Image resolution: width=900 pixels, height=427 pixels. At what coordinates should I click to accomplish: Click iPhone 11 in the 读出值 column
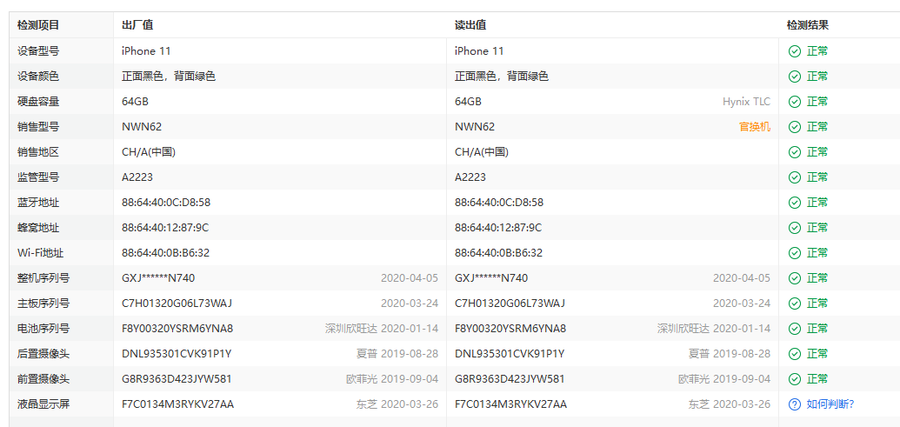click(x=479, y=51)
